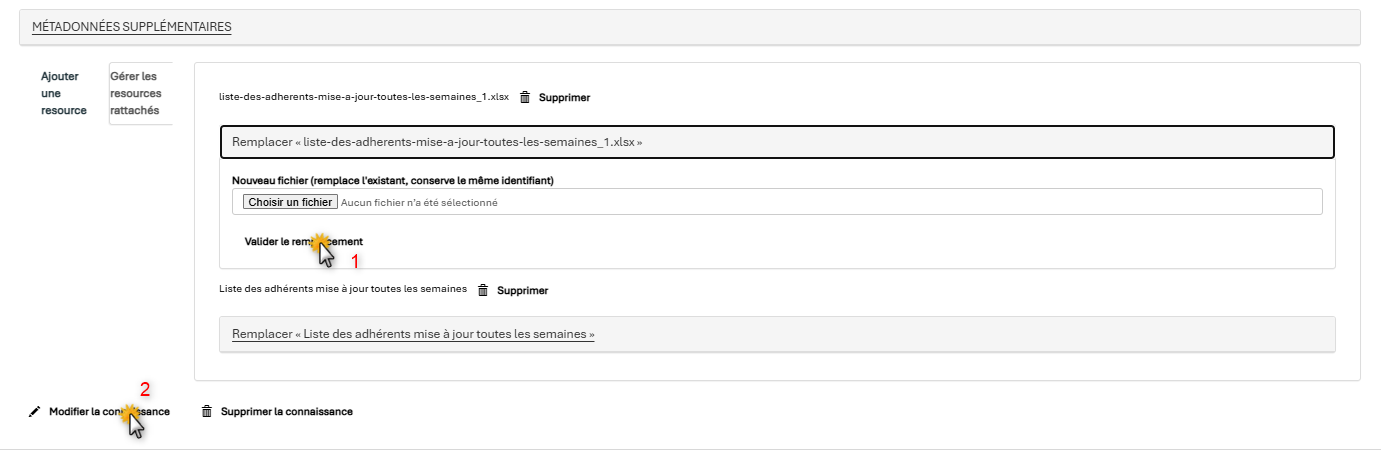Click the Supprimer la connaissance text

pyautogui.click(x=287, y=411)
